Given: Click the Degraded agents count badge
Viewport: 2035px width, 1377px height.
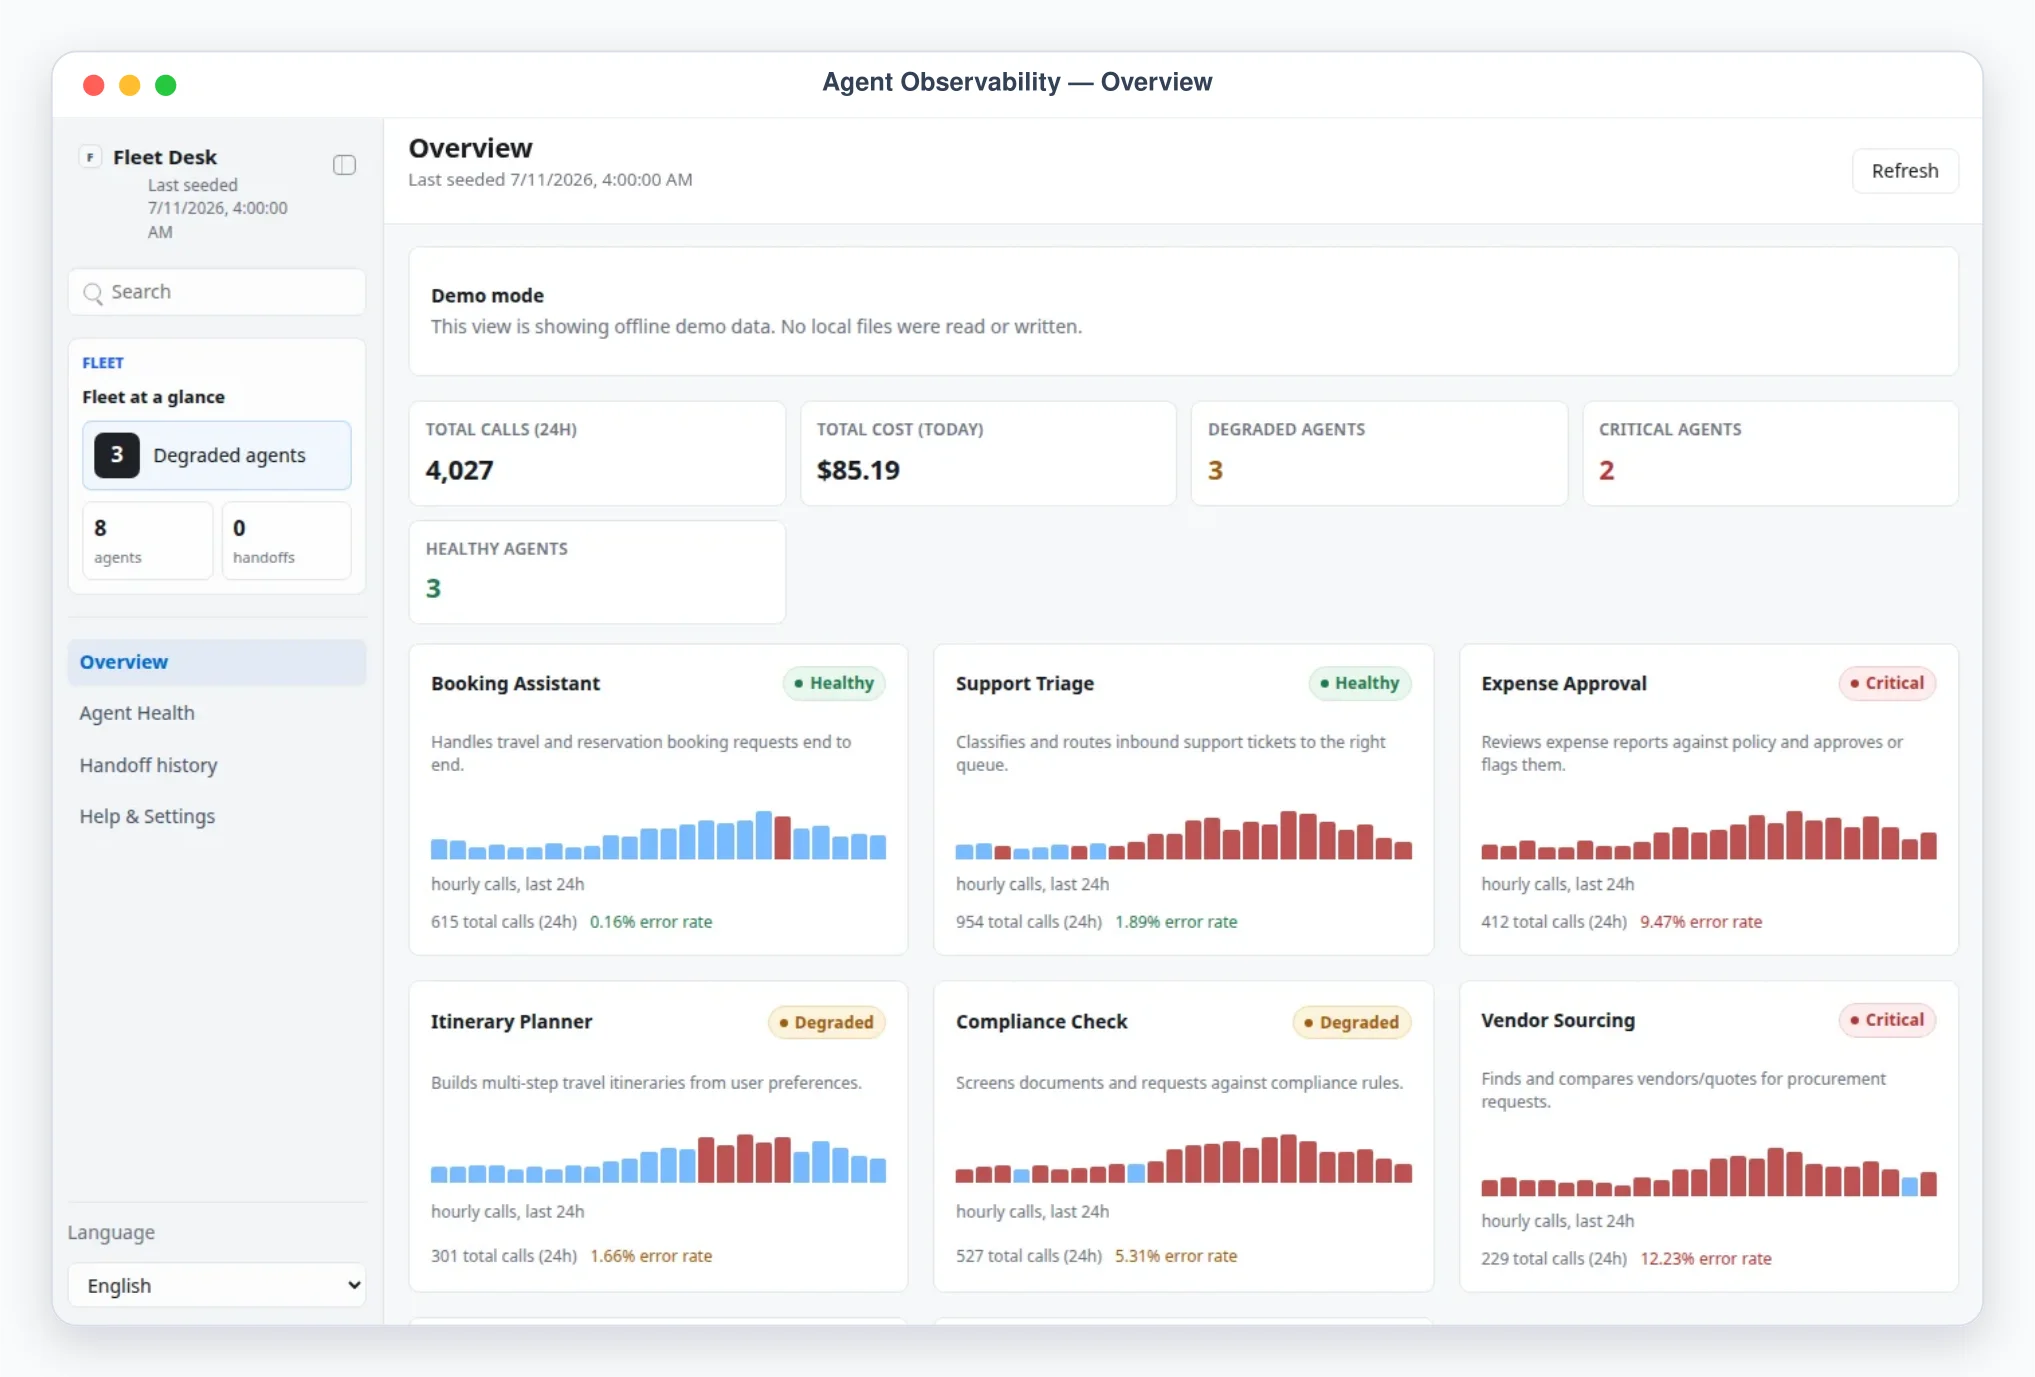Looking at the screenshot, I should 117,455.
